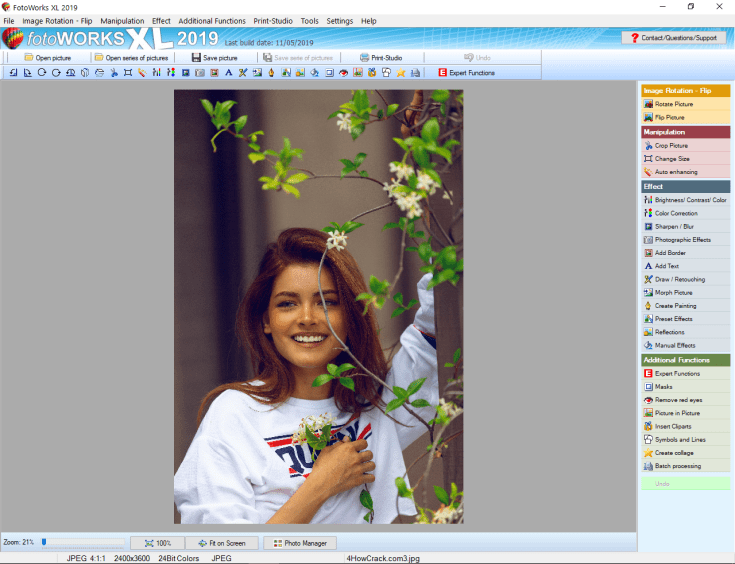Image resolution: width=735 pixels, height=564 pixels.
Task: Select the Crop scissors icon in the toolbar
Action: click(x=113, y=73)
